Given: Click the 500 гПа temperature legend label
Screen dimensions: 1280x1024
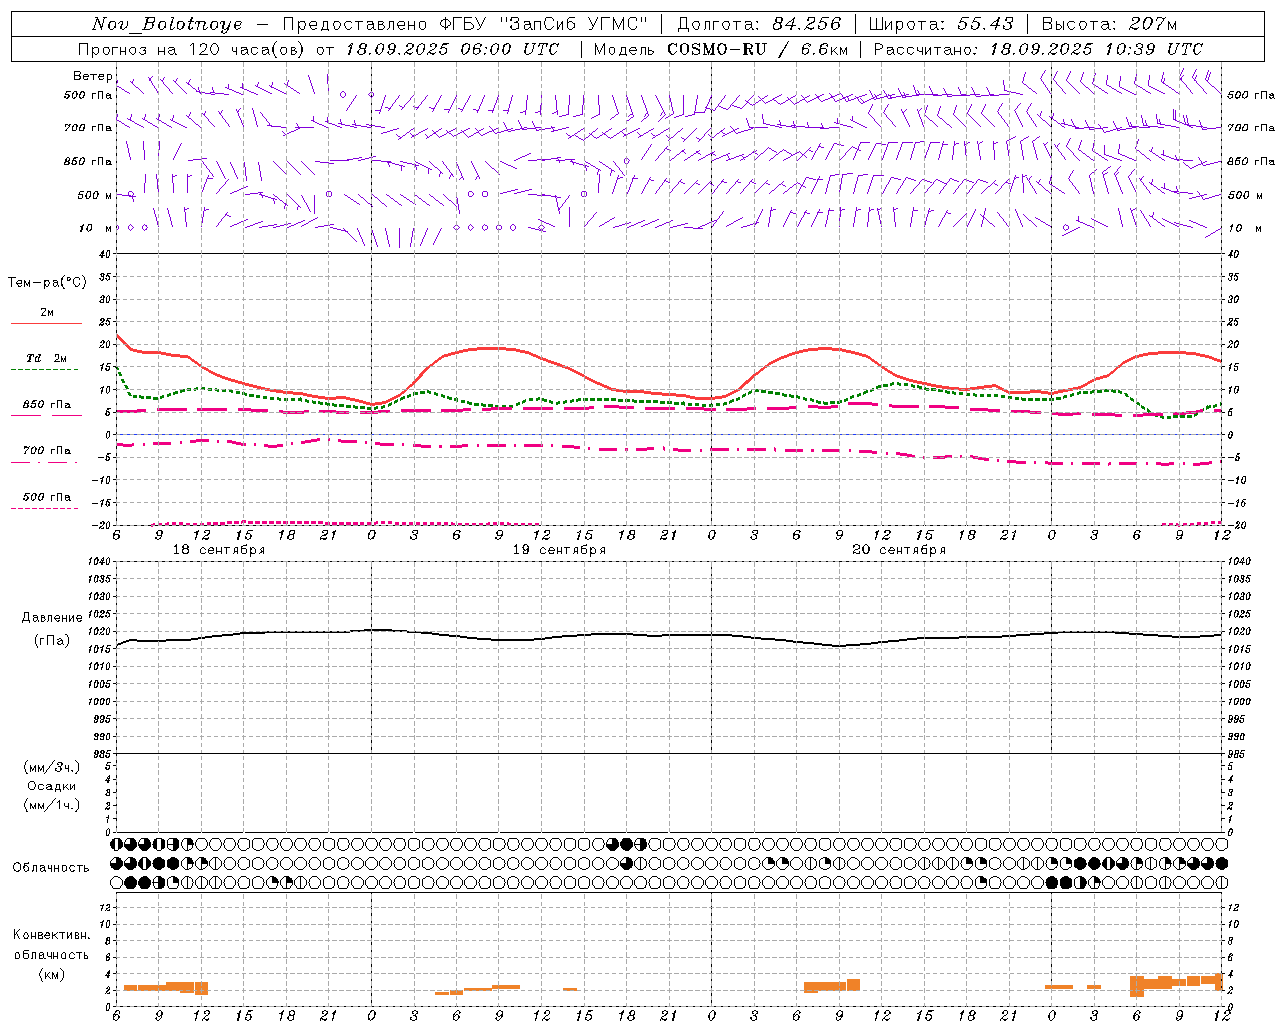Looking at the screenshot, I should point(46,497).
